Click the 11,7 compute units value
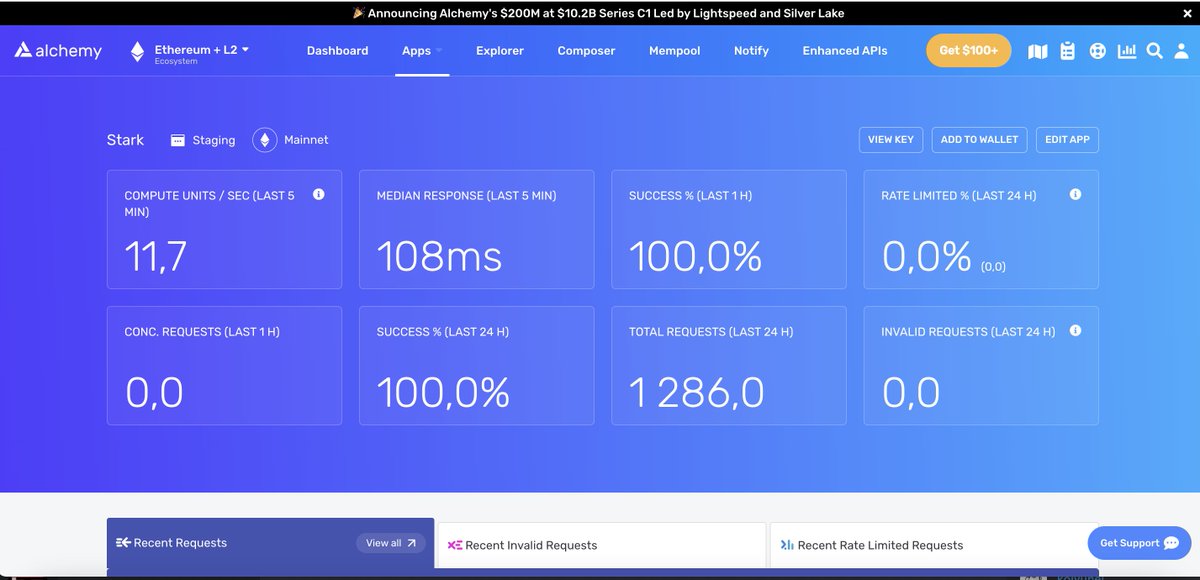This screenshot has width=1200, height=580. click(x=155, y=257)
